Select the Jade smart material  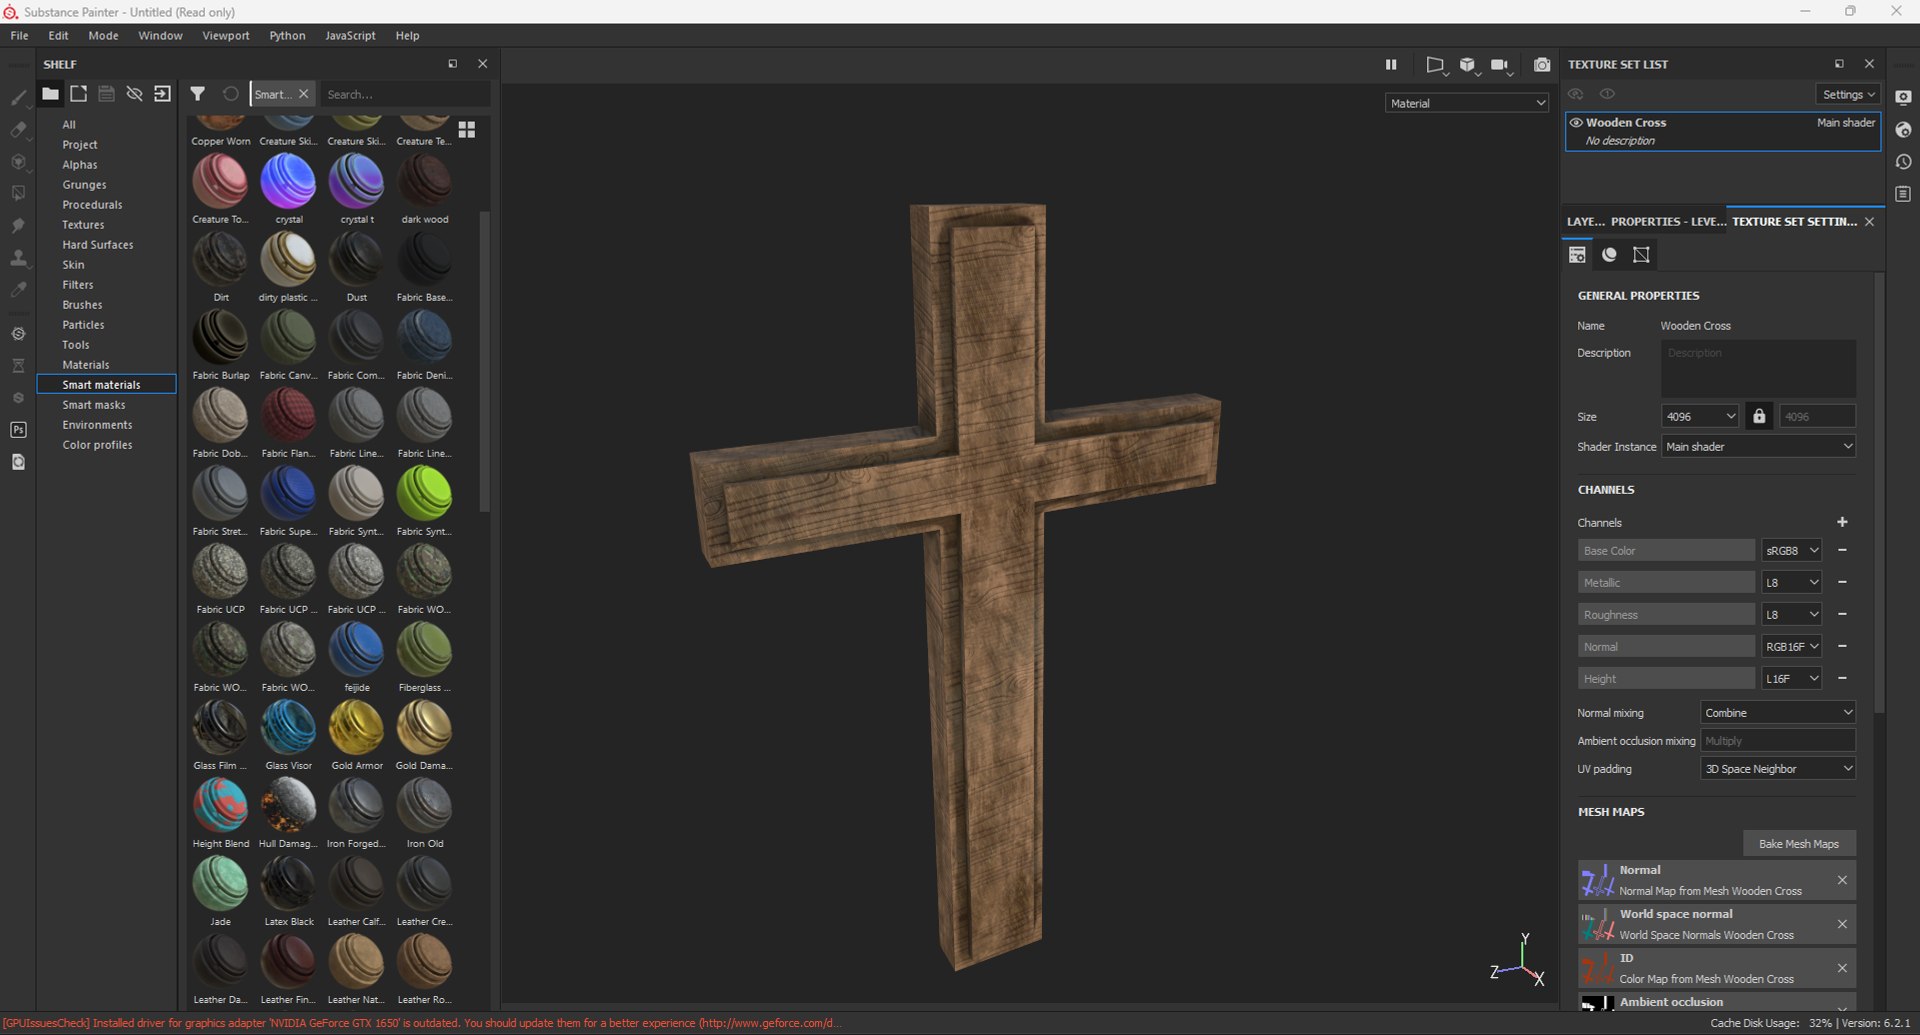[x=220, y=891]
